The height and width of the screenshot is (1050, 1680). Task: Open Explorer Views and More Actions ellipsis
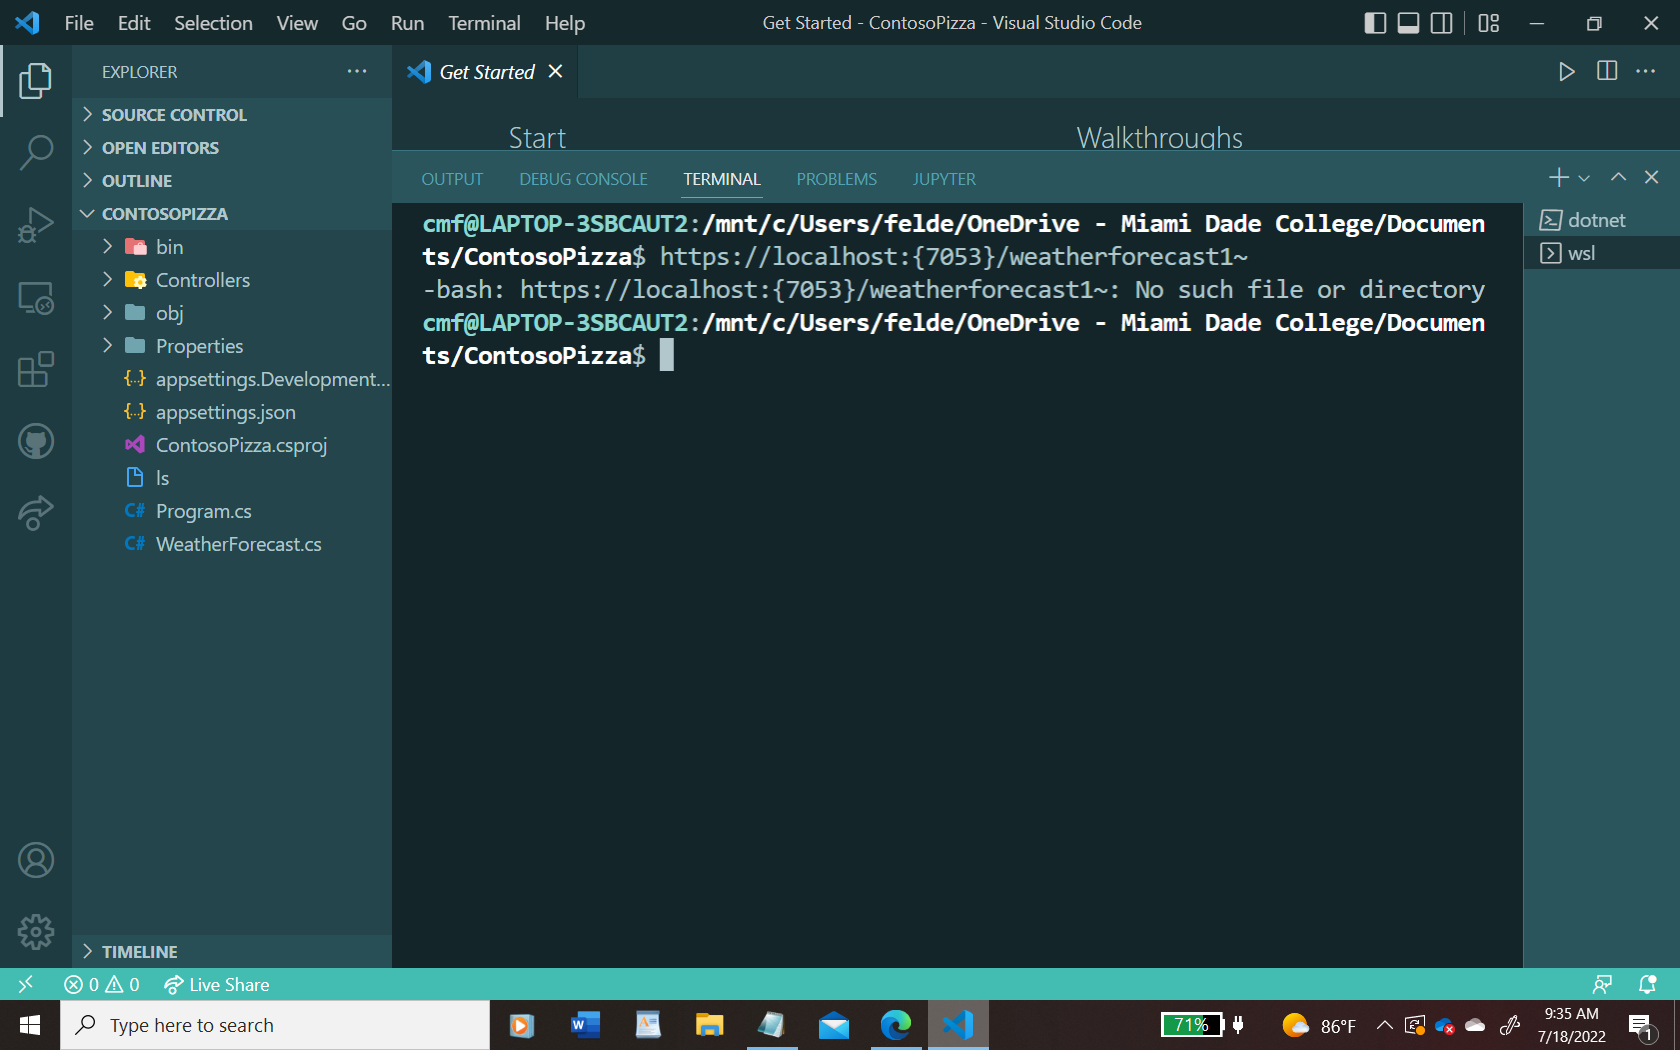coord(357,72)
